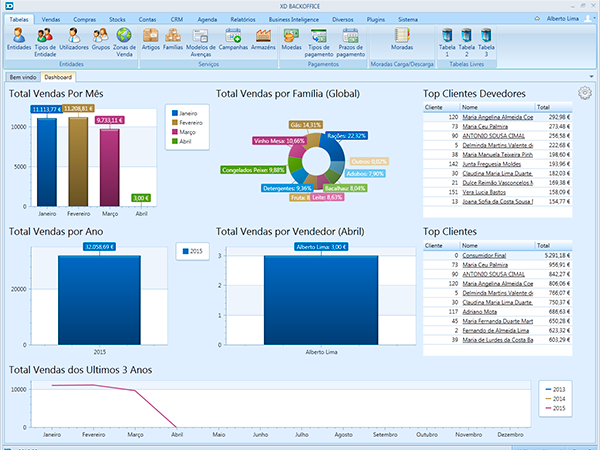The image size is (600, 450).
Task: Open dashboard settings gear icon
Action: [x=584, y=93]
